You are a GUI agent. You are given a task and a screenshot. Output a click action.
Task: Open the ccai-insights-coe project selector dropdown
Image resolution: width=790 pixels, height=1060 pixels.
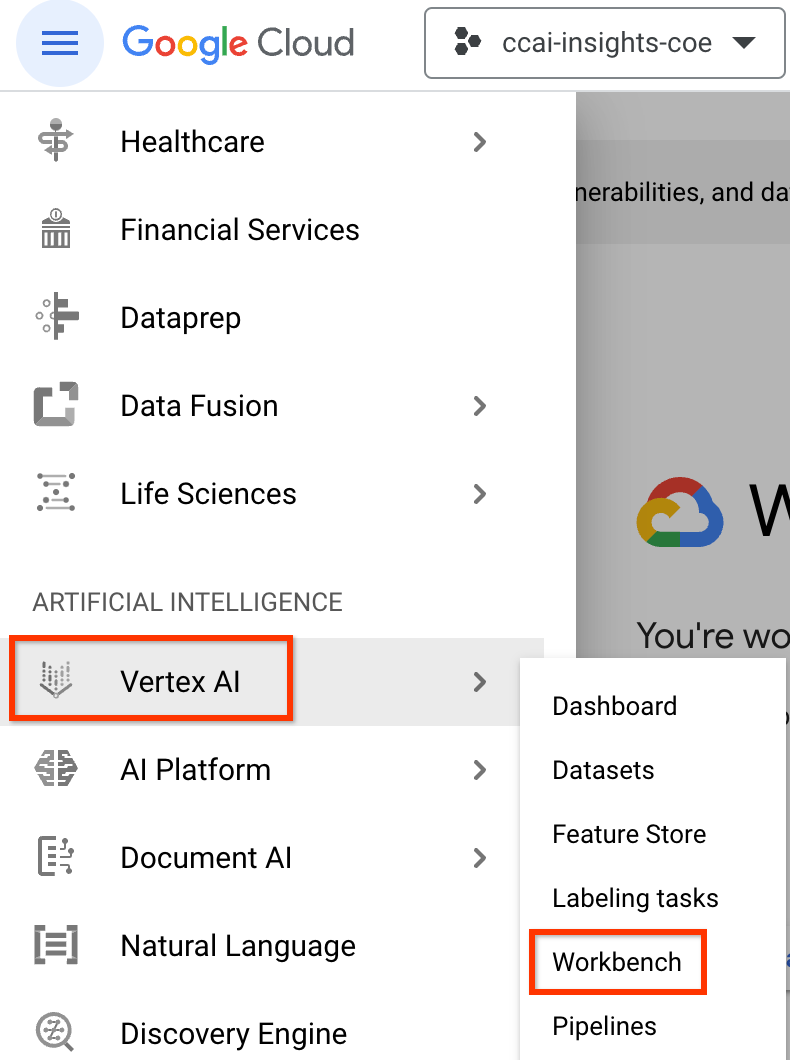coord(605,43)
